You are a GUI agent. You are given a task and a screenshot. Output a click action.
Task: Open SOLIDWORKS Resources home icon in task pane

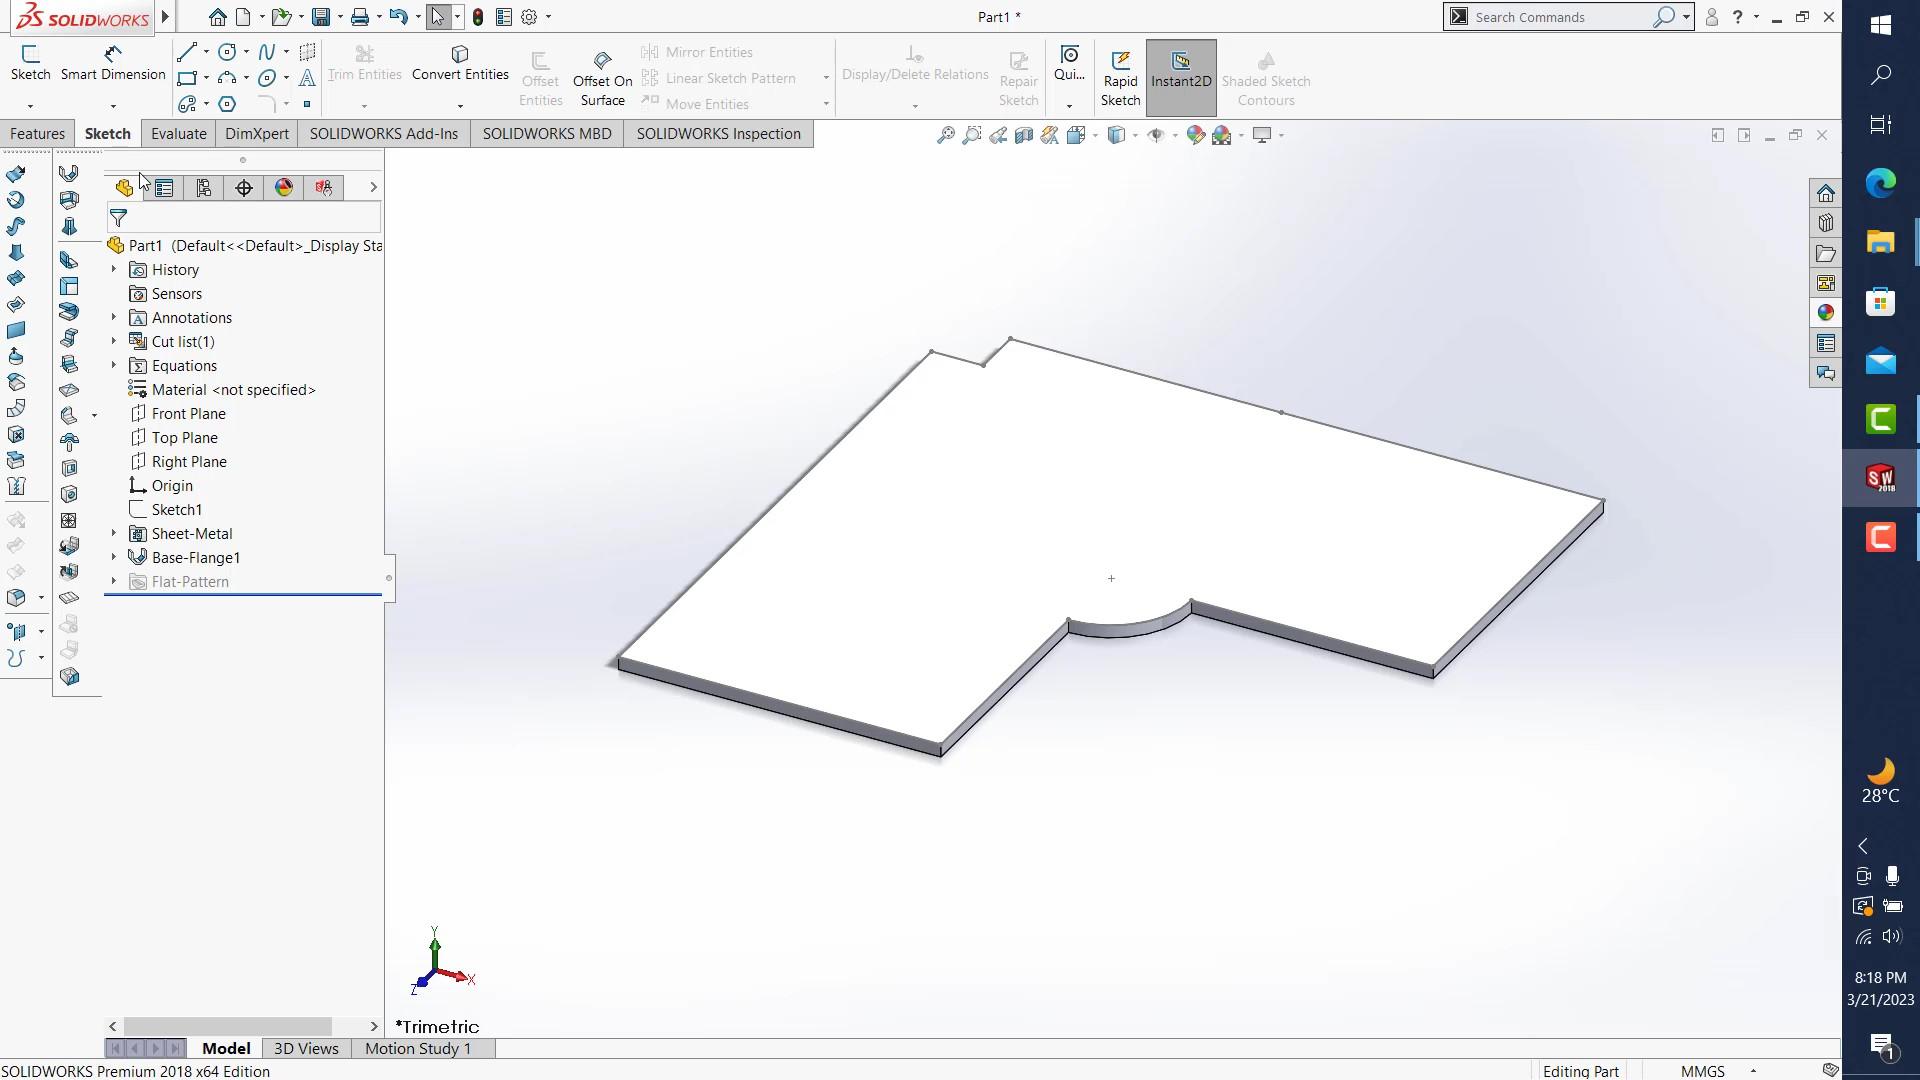[x=1826, y=193]
